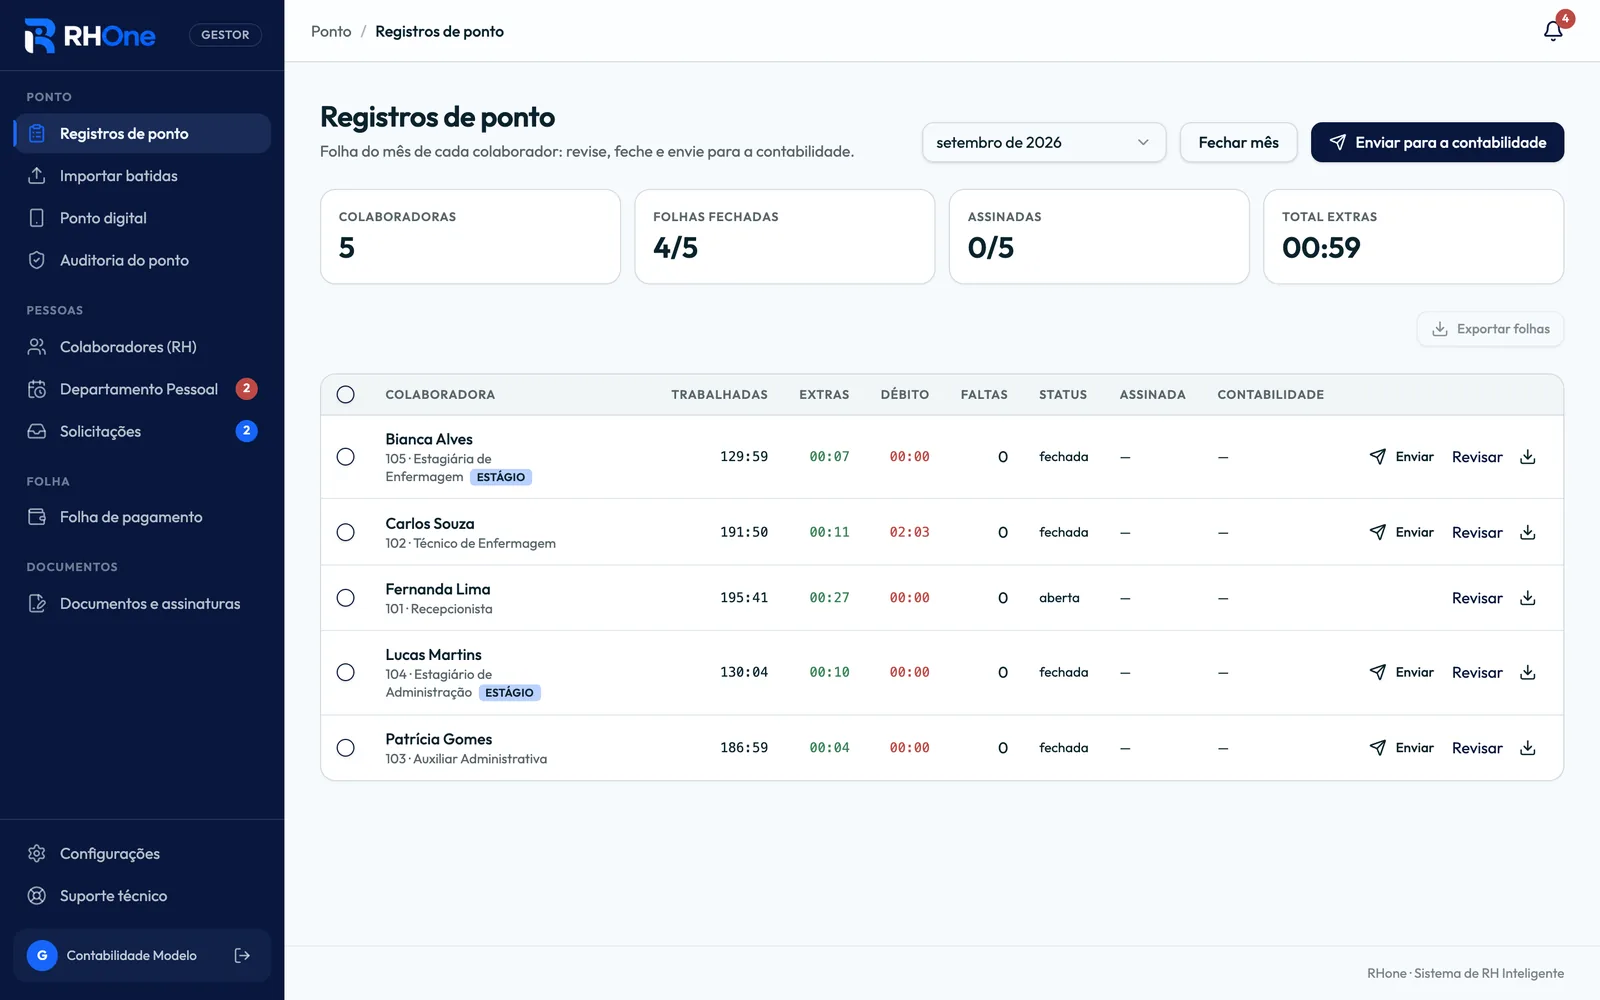1600x1000 pixels.
Task: Download Lucas Martins's timesheet via download icon
Action: 1527,672
